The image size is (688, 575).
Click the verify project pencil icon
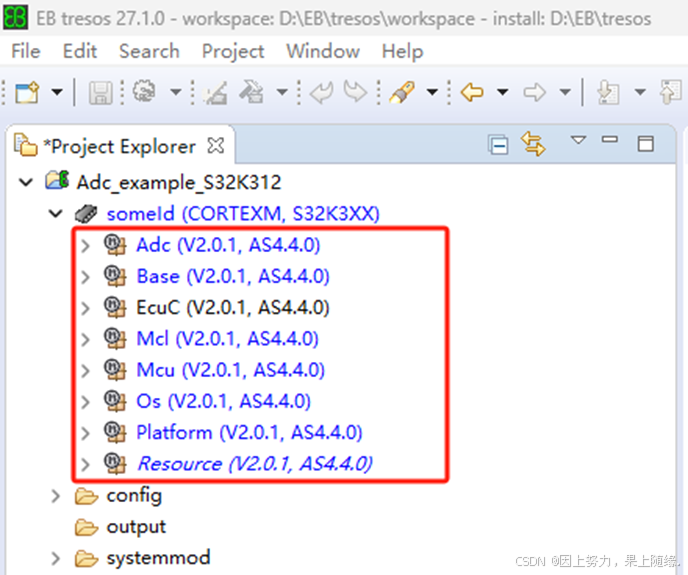point(215,93)
